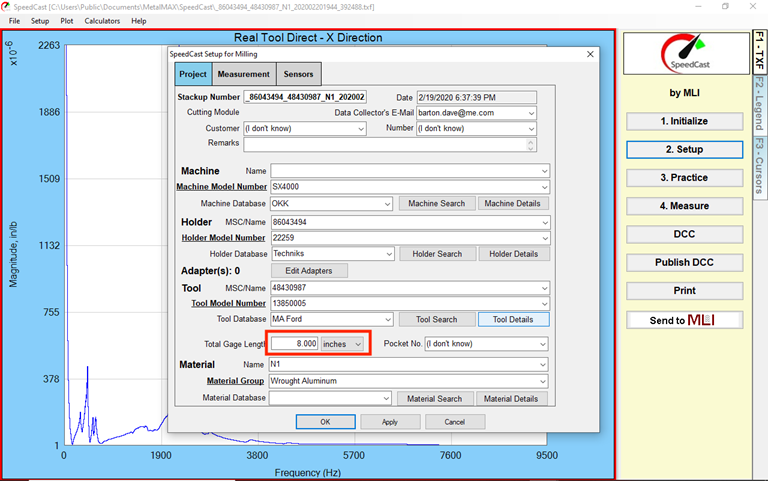Expand the inches unit dropdown
The width and height of the screenshot is (768, 481).
coord(358,344)
